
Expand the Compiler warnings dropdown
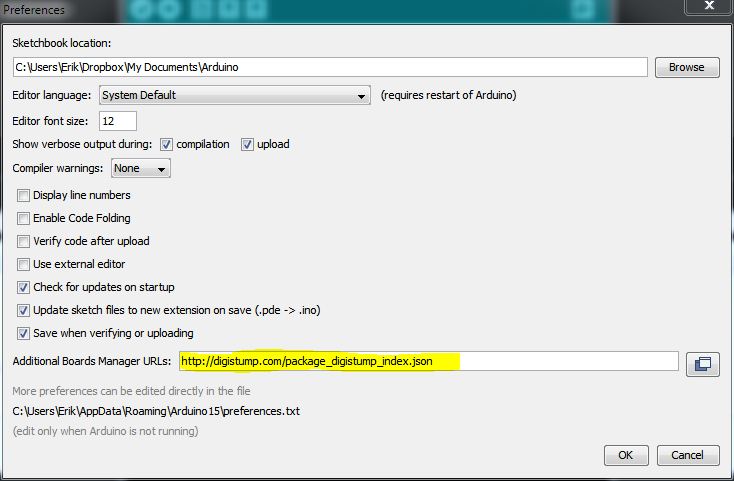click(x=141, y=168)
